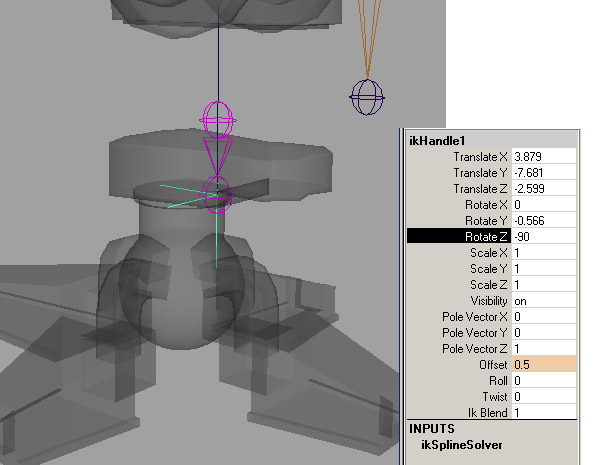Click the Scale Z value field
This screenshot has width=600, height=465.
(x=544, y=285)
